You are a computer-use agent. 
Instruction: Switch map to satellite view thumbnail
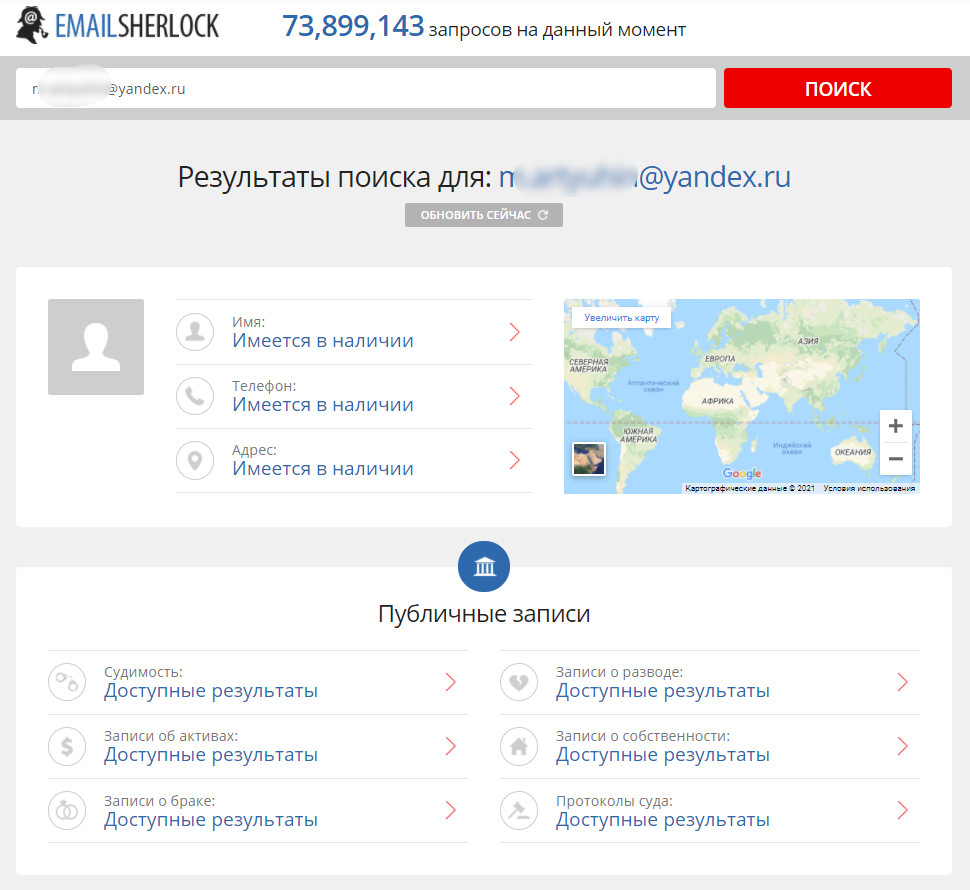coord(589,459)
